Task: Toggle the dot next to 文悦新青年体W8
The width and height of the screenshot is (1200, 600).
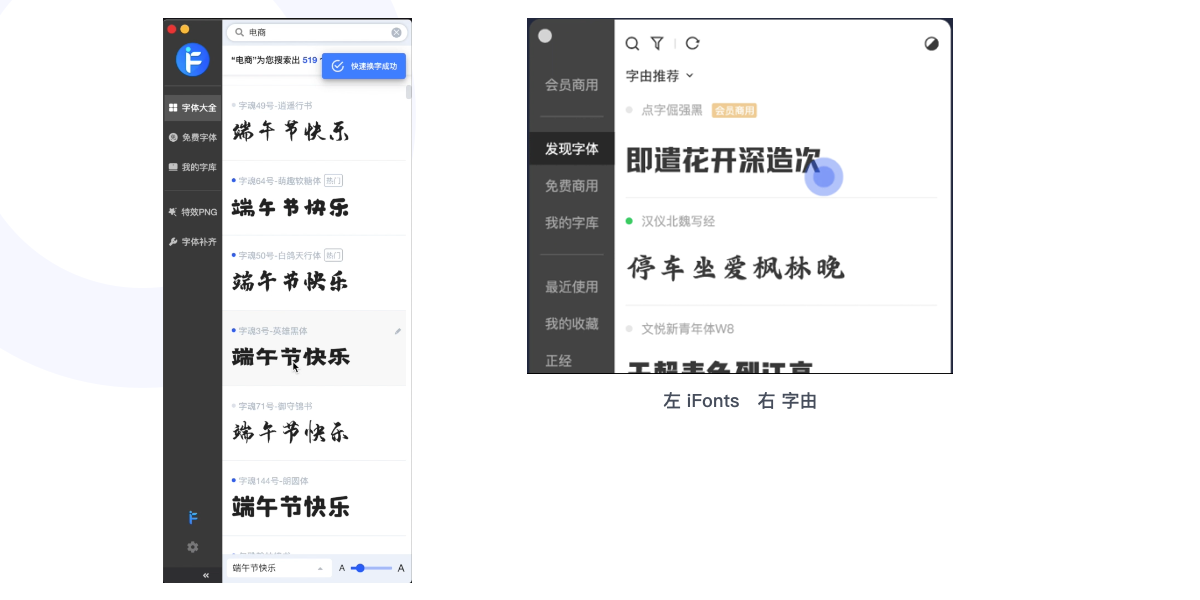Action: point(629,328)
